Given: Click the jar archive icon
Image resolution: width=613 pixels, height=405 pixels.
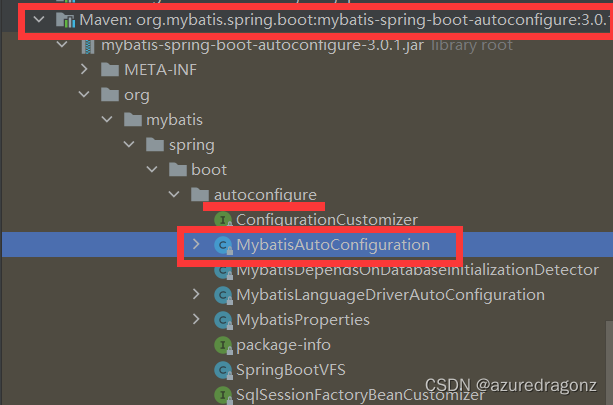Looking at the screenshot, I should 88,45.
